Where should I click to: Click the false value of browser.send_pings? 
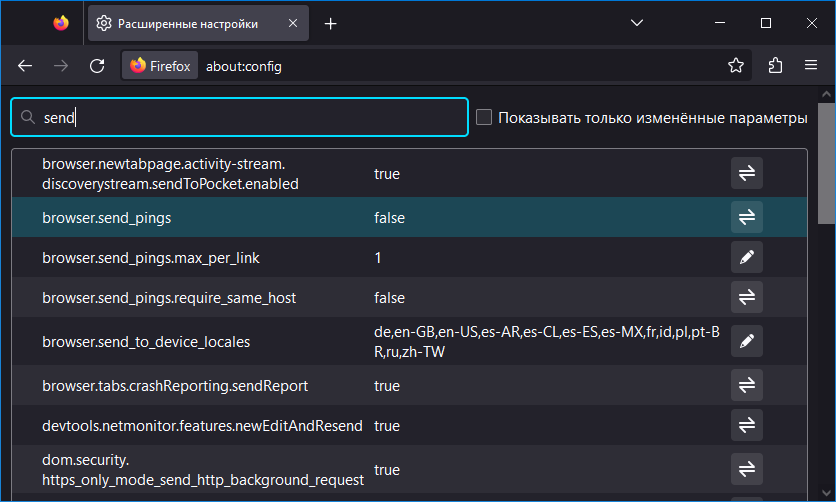pyautogui.click(x=389, y=218)
